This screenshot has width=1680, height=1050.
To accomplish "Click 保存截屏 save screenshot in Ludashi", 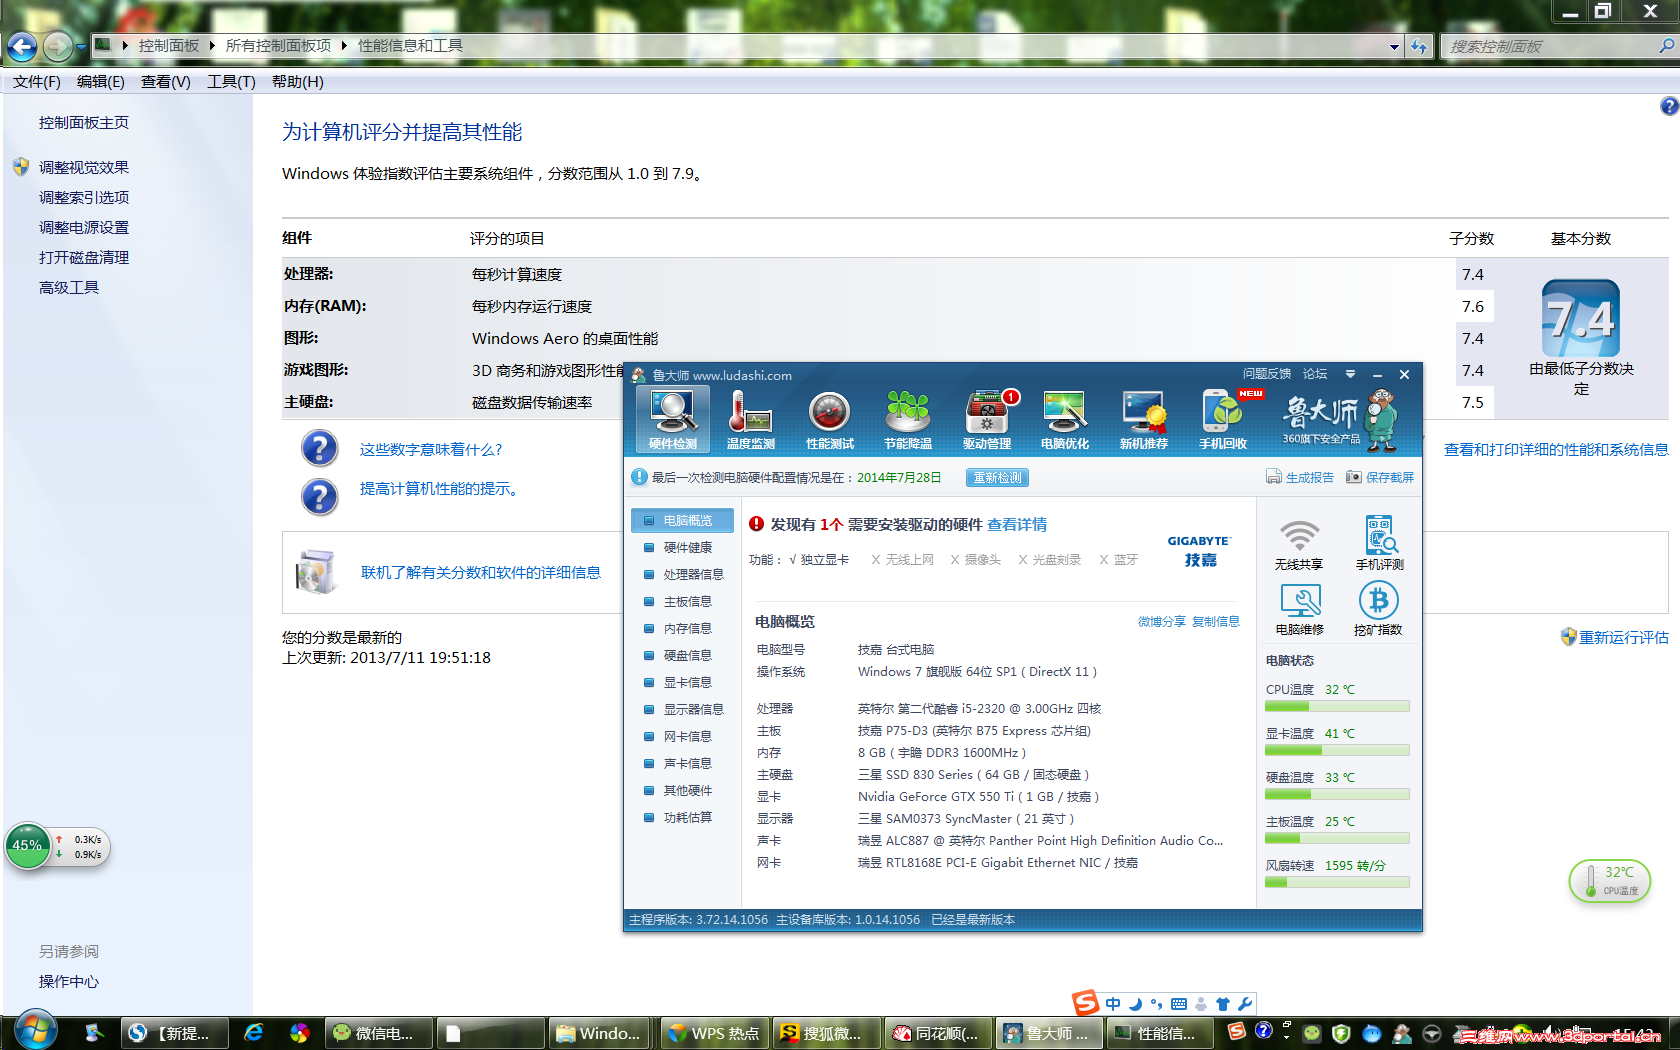I will (1380, 477).
